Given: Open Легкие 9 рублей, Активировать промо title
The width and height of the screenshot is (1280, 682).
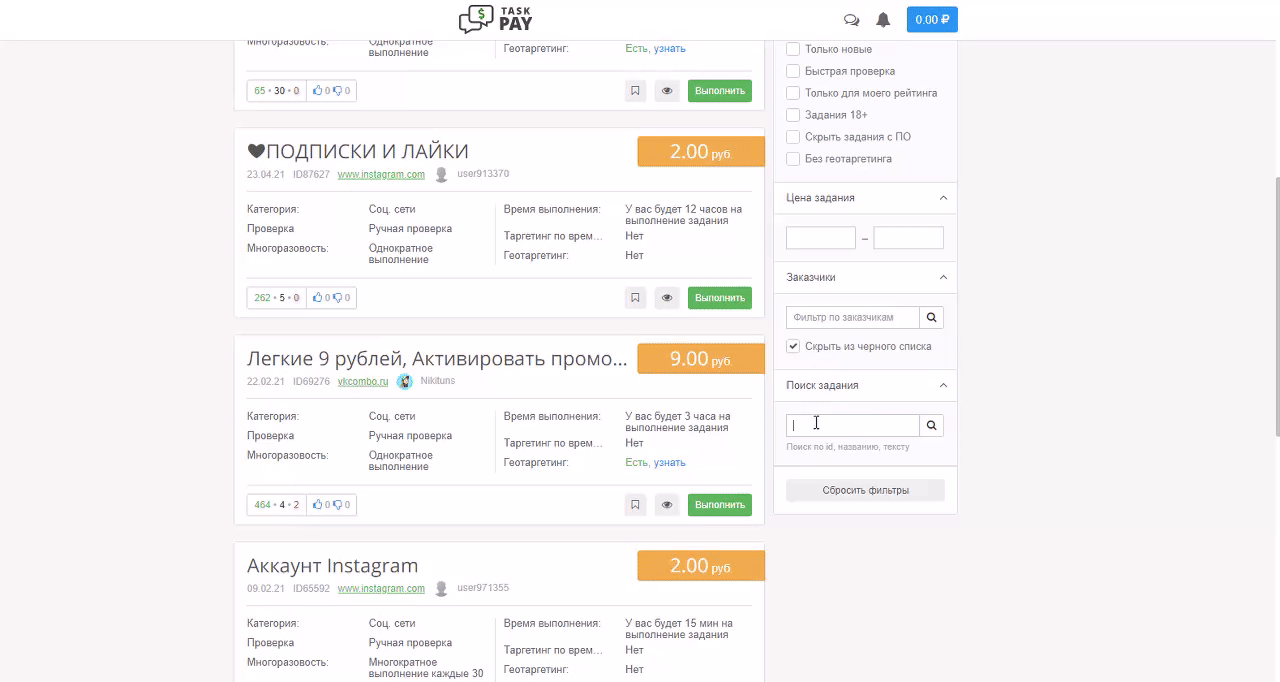Looking at the screenshot, I should tap(437, 358).
